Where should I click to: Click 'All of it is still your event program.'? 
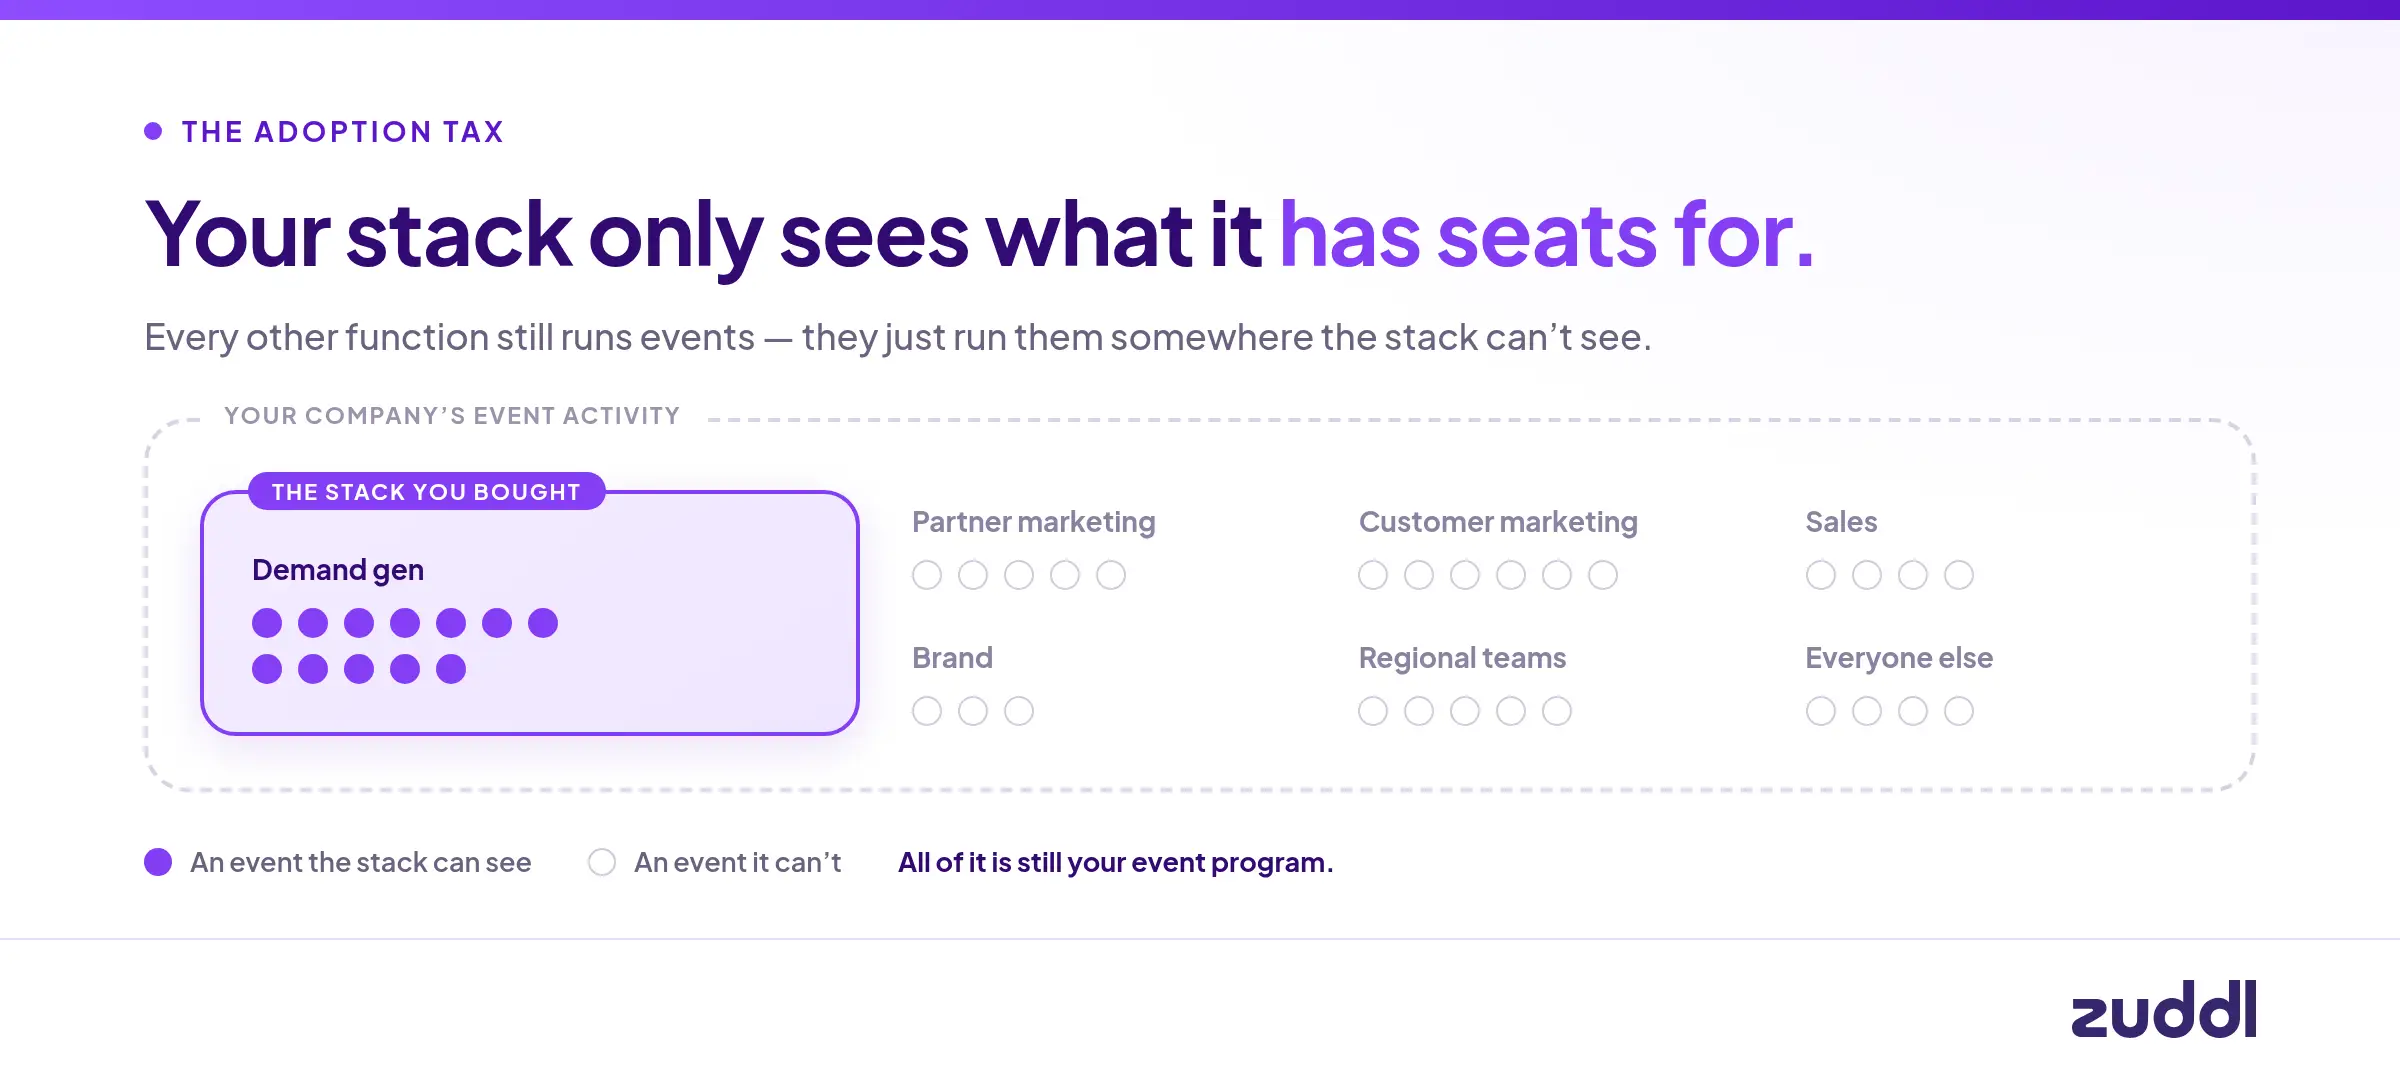[1115, 862]
